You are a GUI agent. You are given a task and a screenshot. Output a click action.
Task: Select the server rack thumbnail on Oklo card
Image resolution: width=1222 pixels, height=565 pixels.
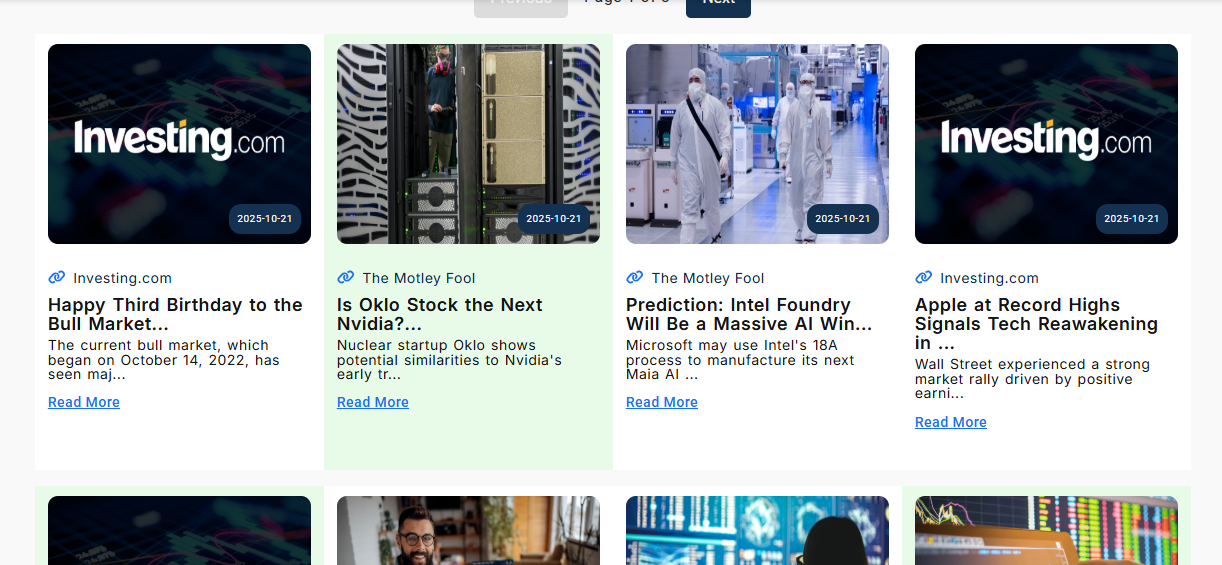pyautogui.click(x=468, y=144)
